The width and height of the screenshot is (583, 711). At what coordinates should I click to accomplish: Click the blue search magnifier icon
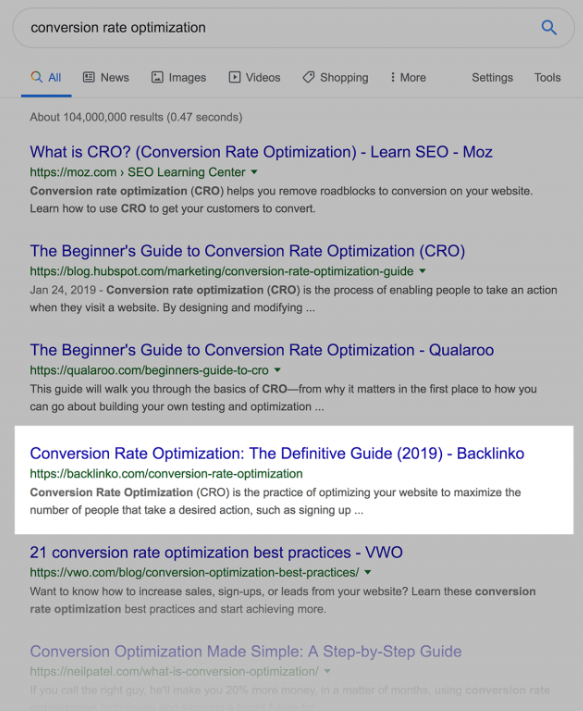coord(549,28)
